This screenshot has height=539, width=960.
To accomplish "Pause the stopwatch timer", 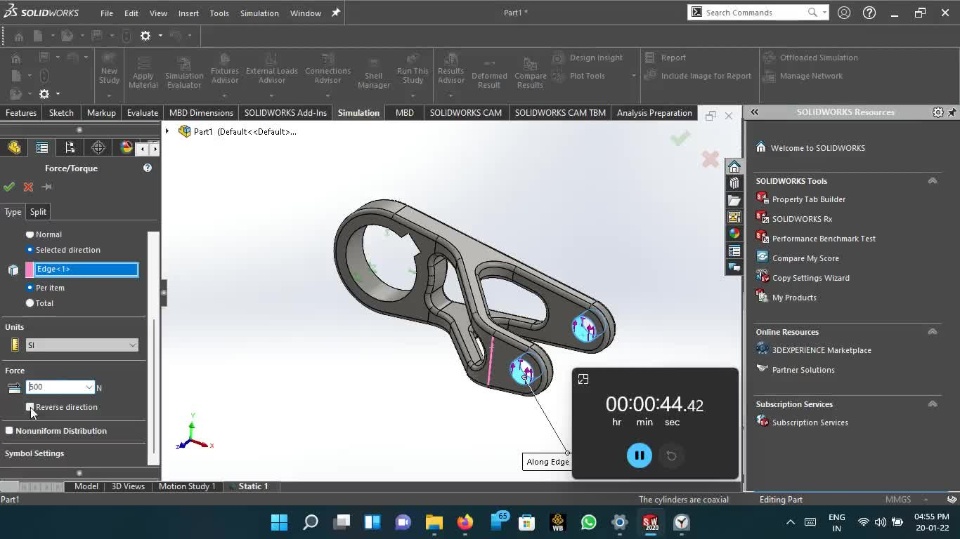I will click(x=639, y=455).
